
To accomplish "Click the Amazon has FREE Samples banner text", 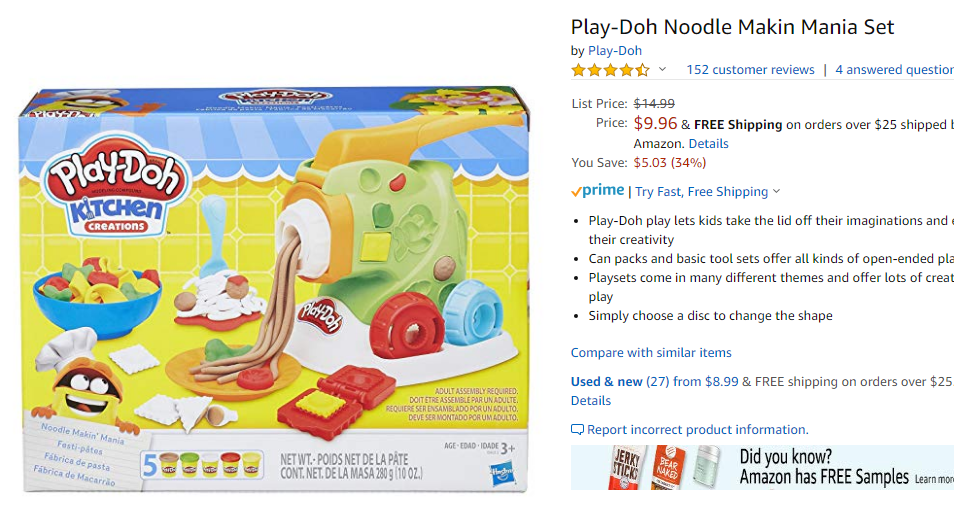I will pos(824,477).
